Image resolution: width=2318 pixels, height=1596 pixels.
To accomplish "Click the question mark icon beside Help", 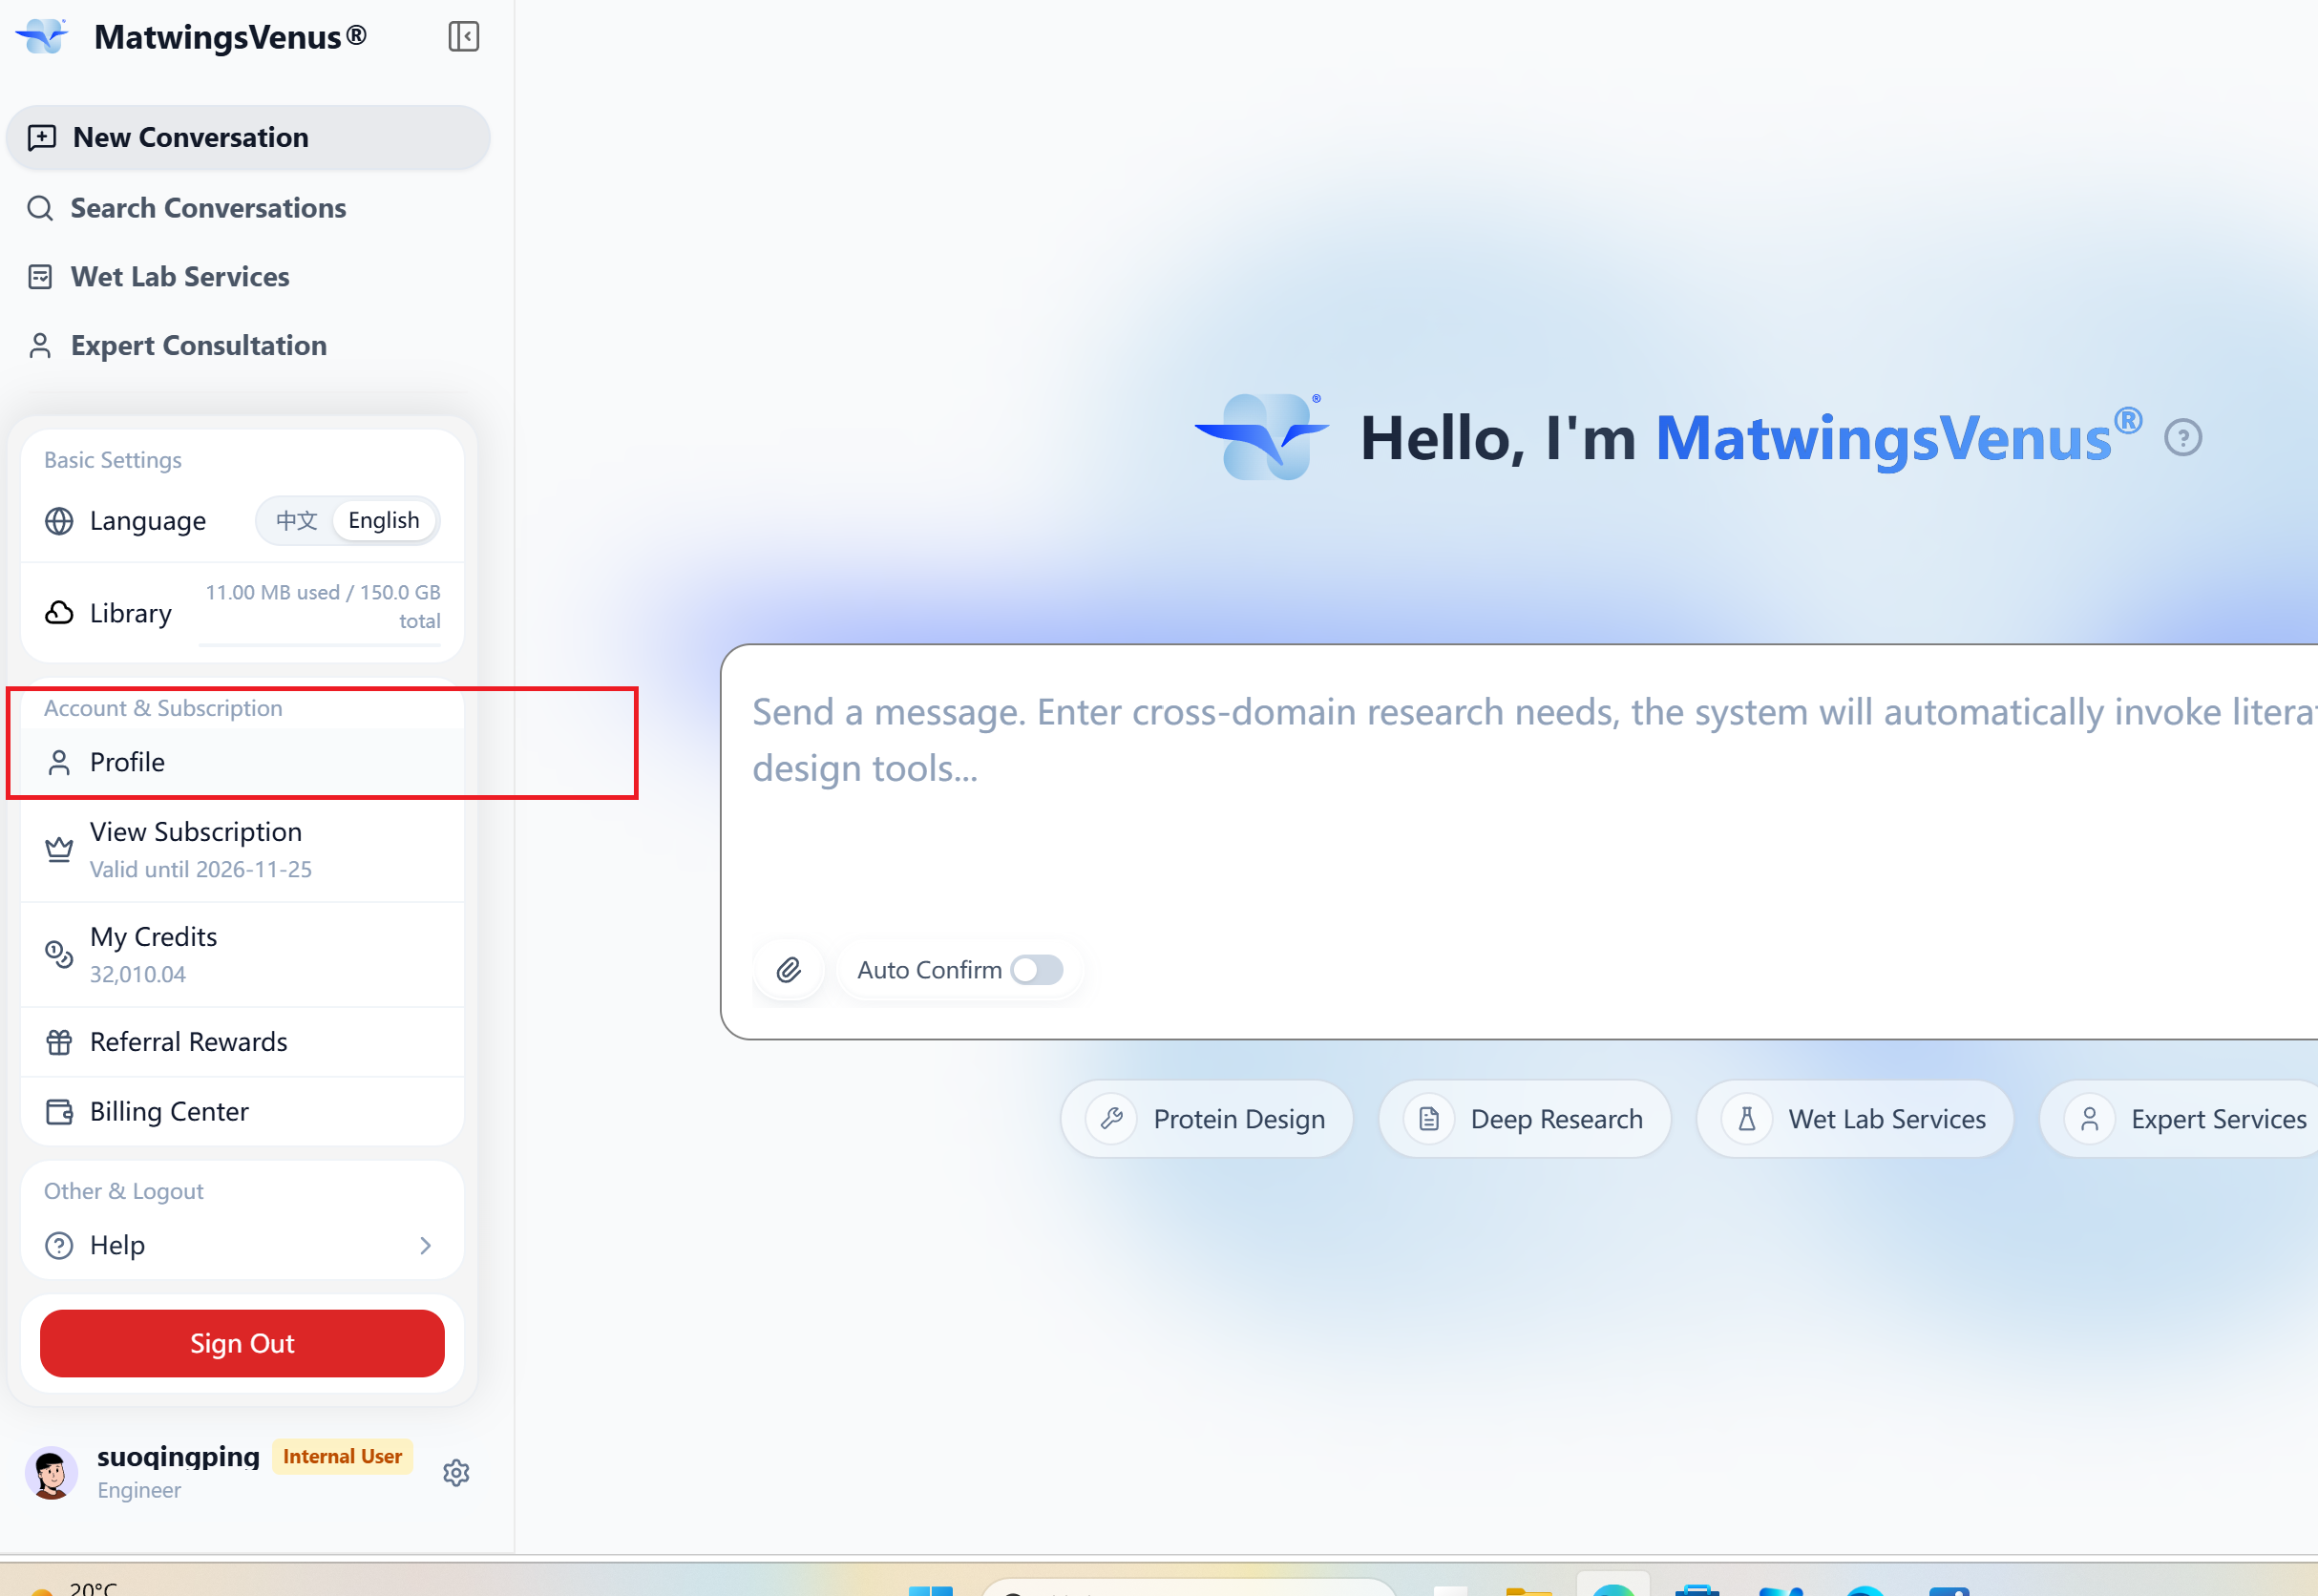I will pos(59,1246).
